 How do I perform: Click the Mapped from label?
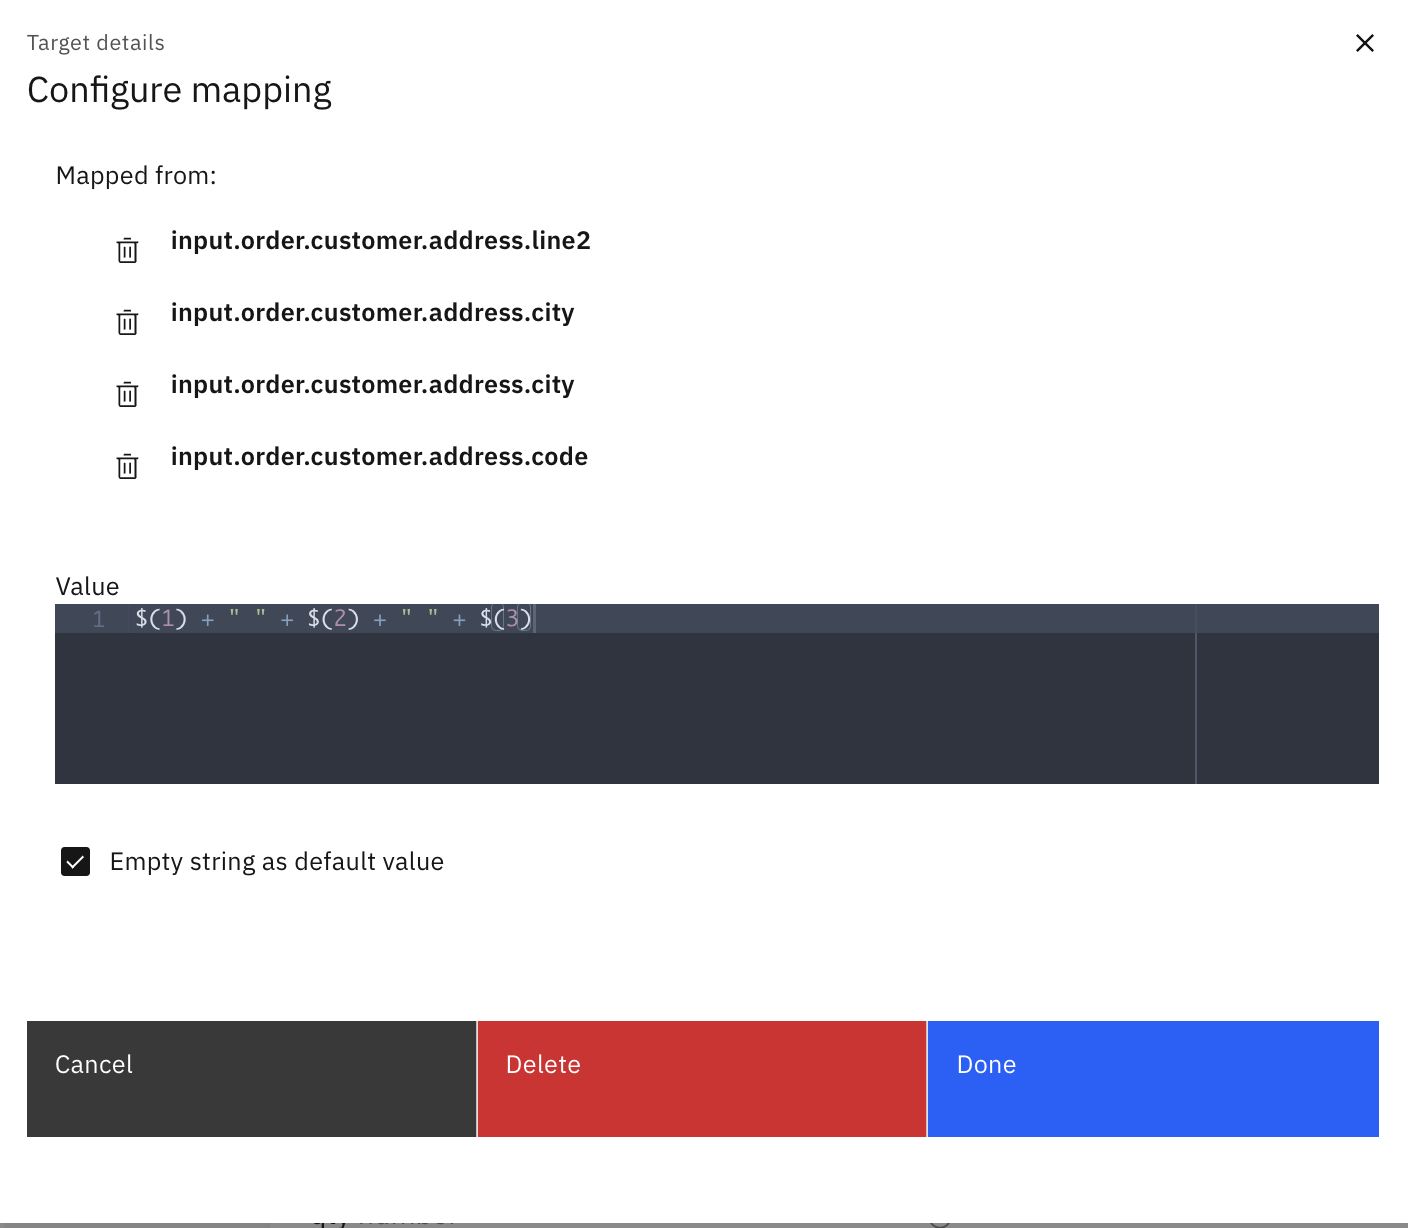136,176
